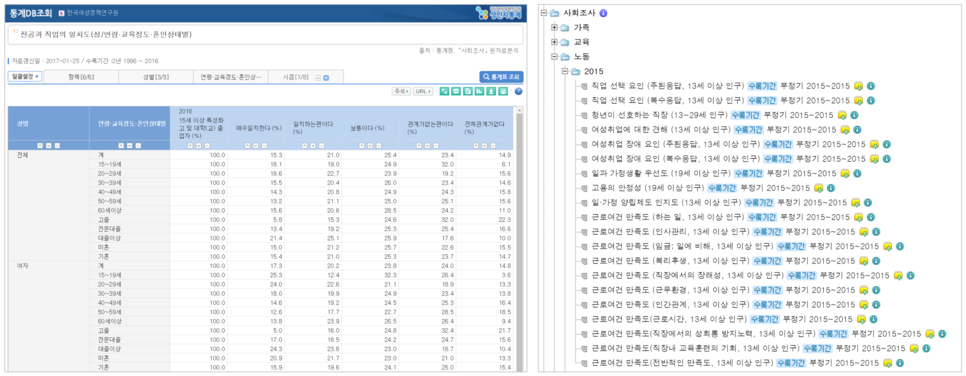This screenshot has width=966, height=376.
Task: Click download icon for 근로여건 만족도(직장에서의 성희롱 방지노력)
Action: pos(929,333)
